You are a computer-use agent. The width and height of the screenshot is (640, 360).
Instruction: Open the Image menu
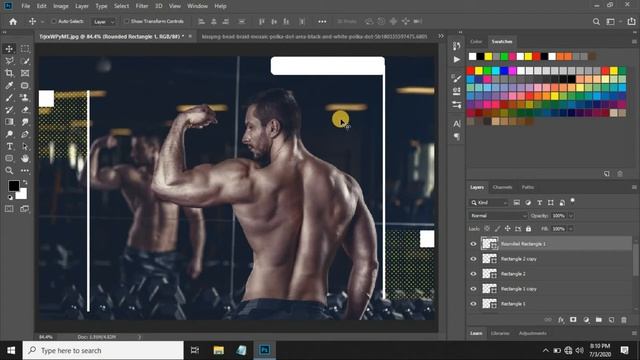(61, 6)
